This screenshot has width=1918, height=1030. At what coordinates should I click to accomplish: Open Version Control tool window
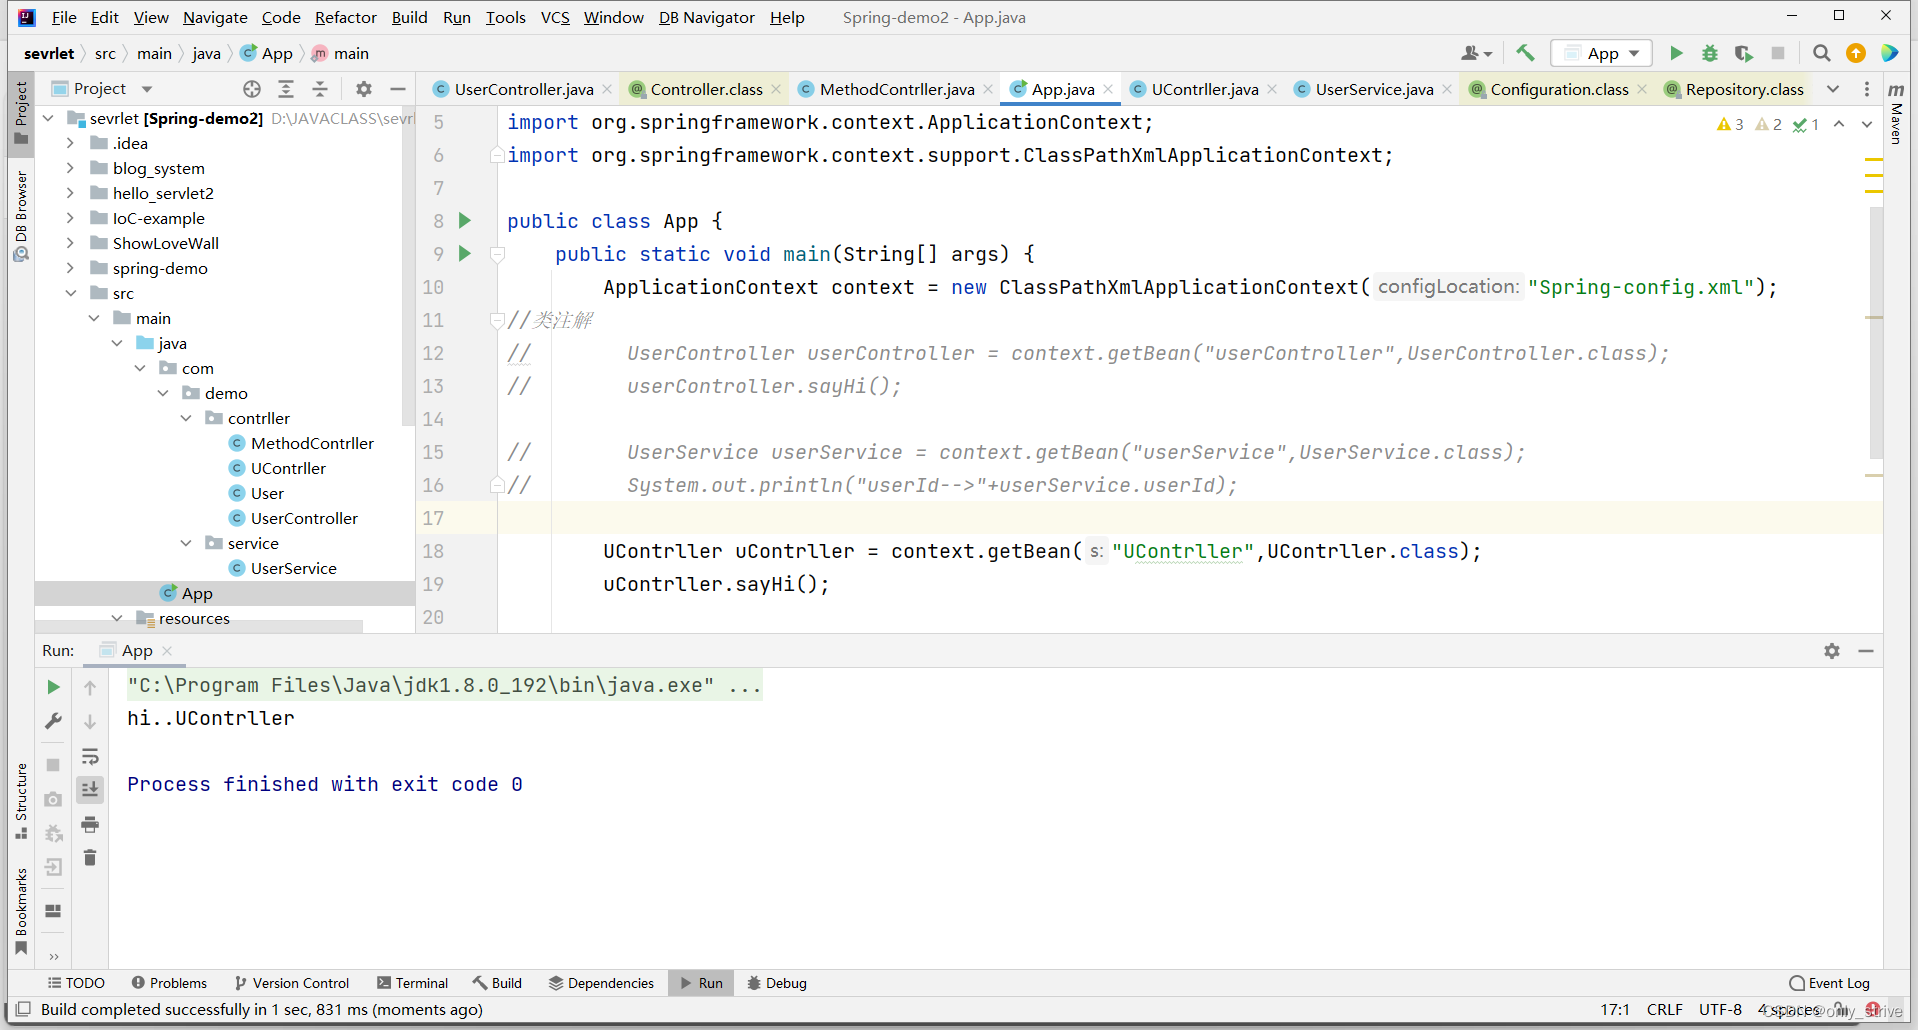292,983
